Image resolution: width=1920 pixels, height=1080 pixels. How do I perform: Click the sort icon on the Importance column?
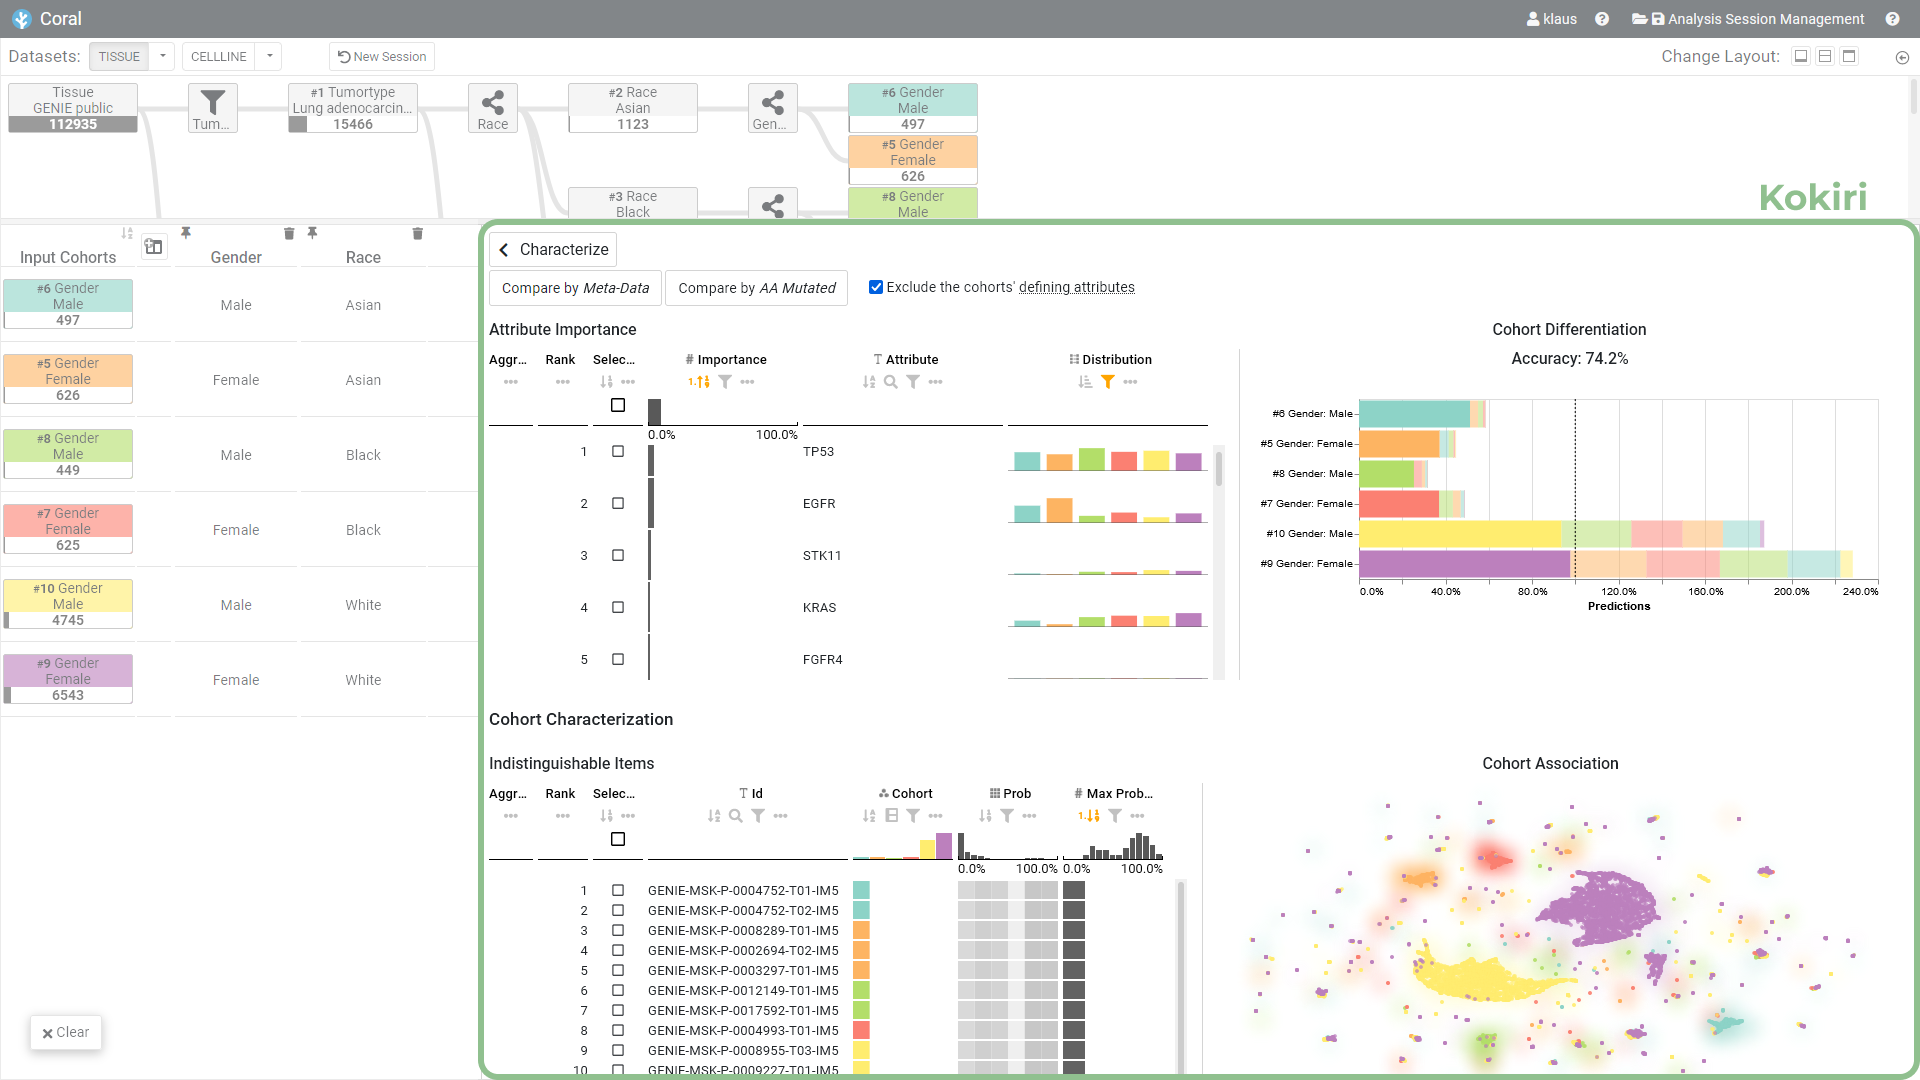coord(700,381)
